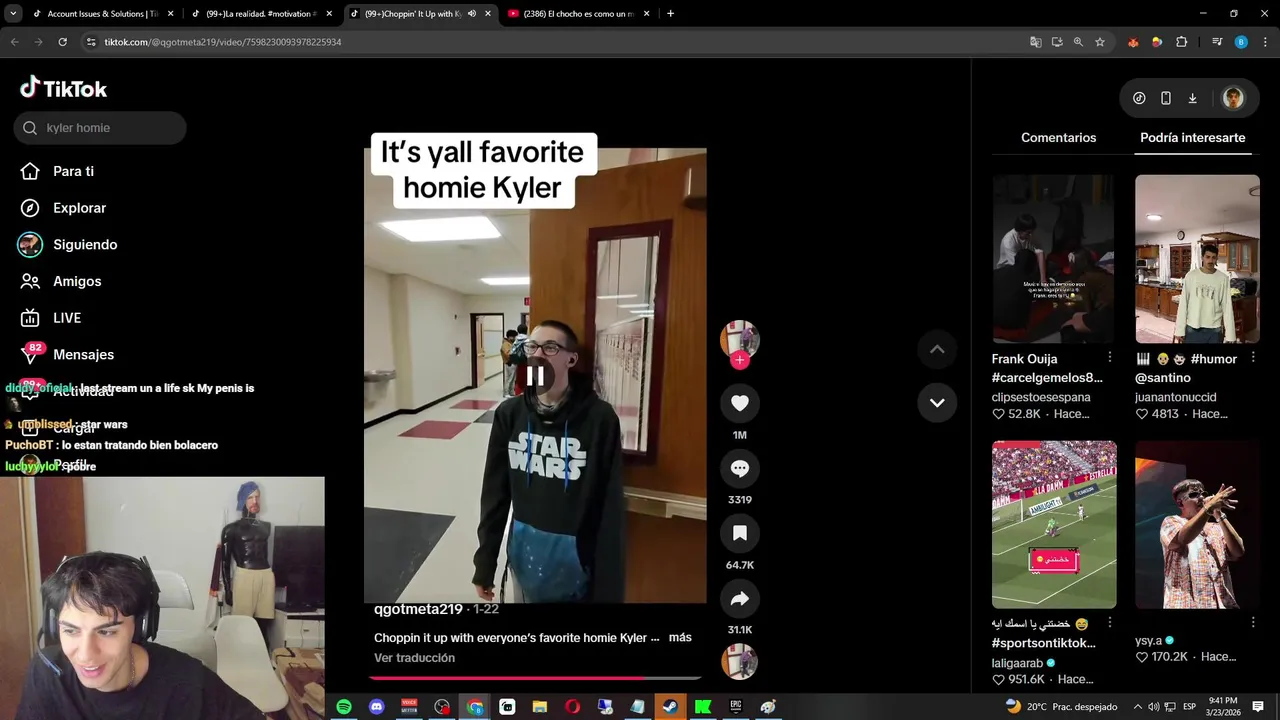This screenshot has width=1280, height=720.
Task: Open the ysy.a singer video thumbnail
Action: click(x=1197, y=524)
